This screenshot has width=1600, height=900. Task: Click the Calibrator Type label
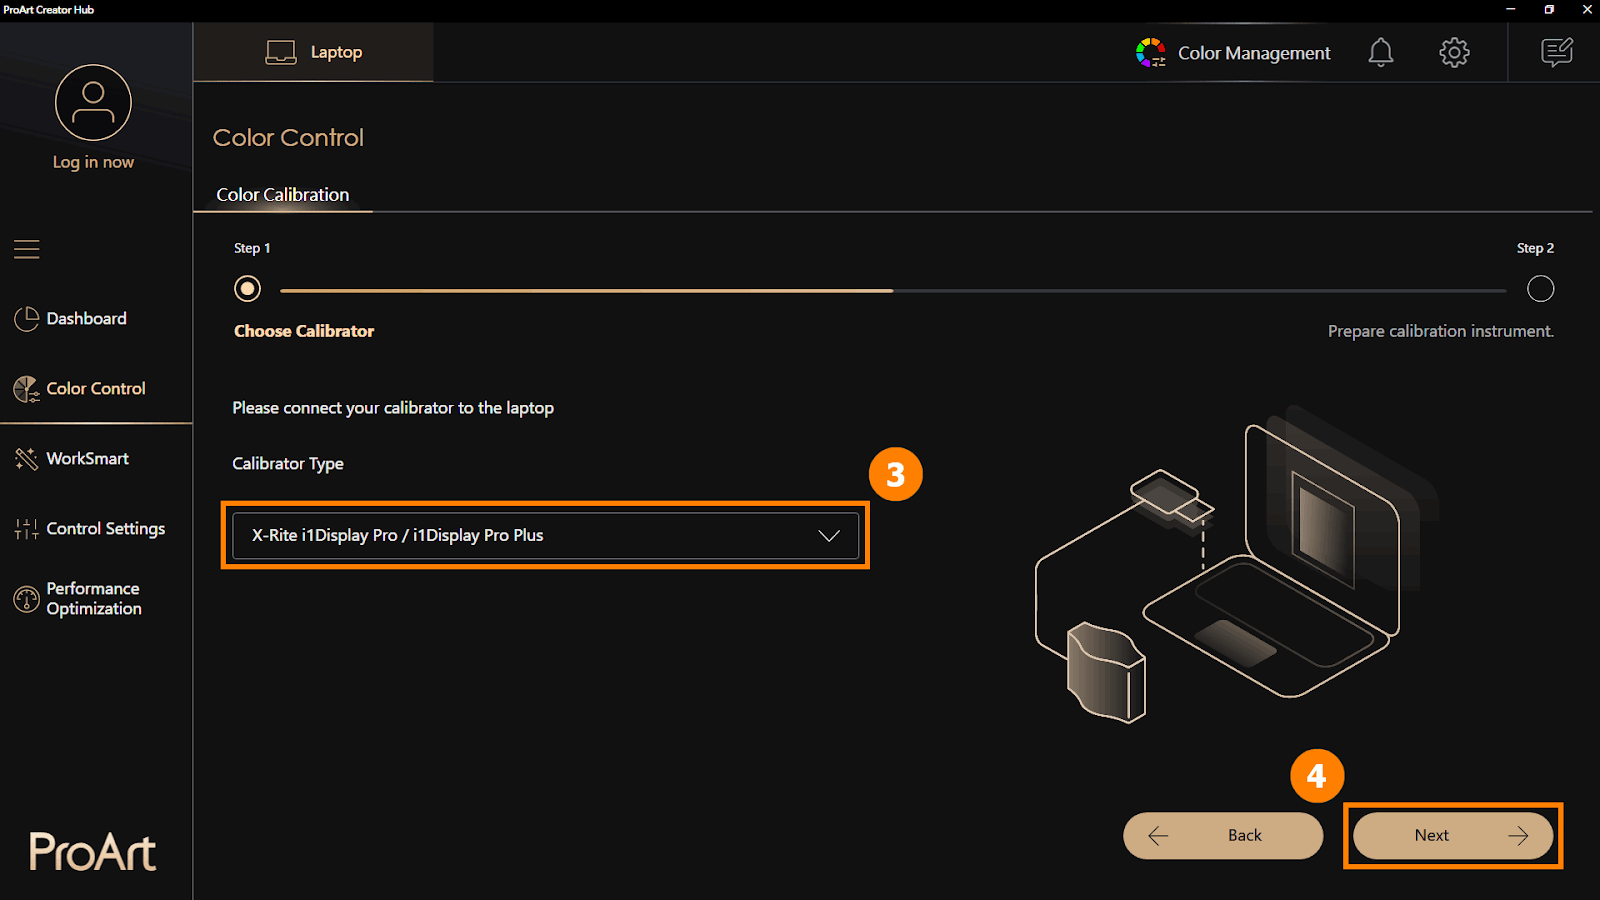(x=288, y=464)
